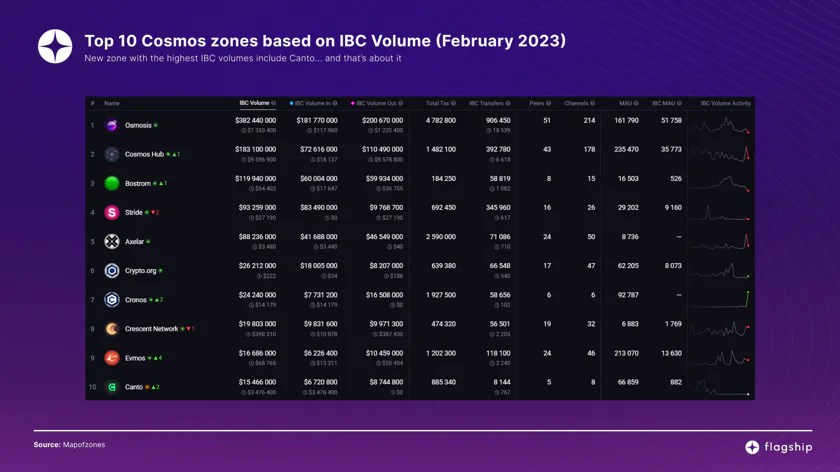Click the Cosmos Hub zone logo icon
Screen dimensions: 840x472
[x=111, y=154]
